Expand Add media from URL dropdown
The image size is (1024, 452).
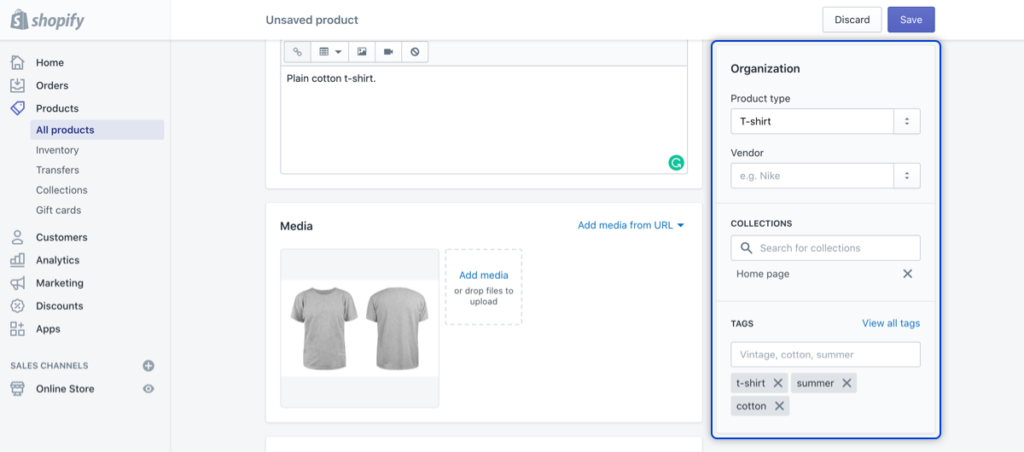[631, 225]
